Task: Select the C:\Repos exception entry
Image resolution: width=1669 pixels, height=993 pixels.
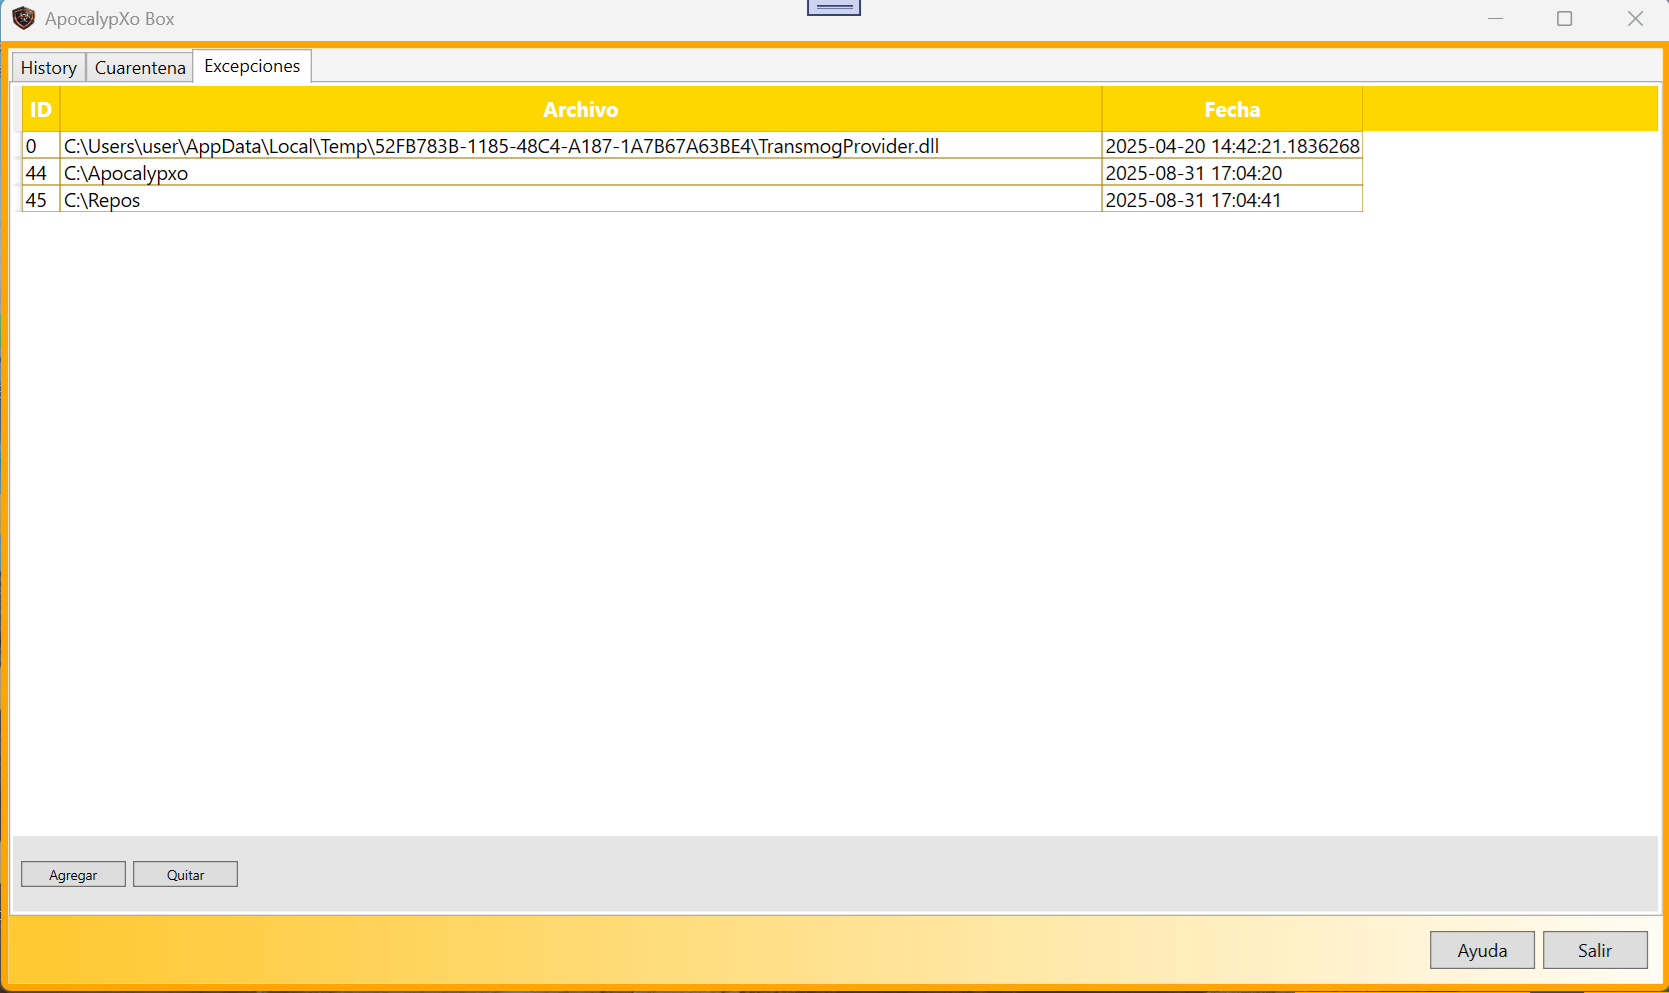Action: (102, 201)
